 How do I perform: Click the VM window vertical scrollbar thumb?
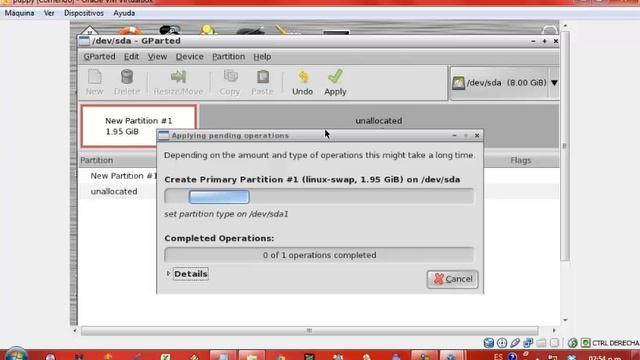click(565, 146)
